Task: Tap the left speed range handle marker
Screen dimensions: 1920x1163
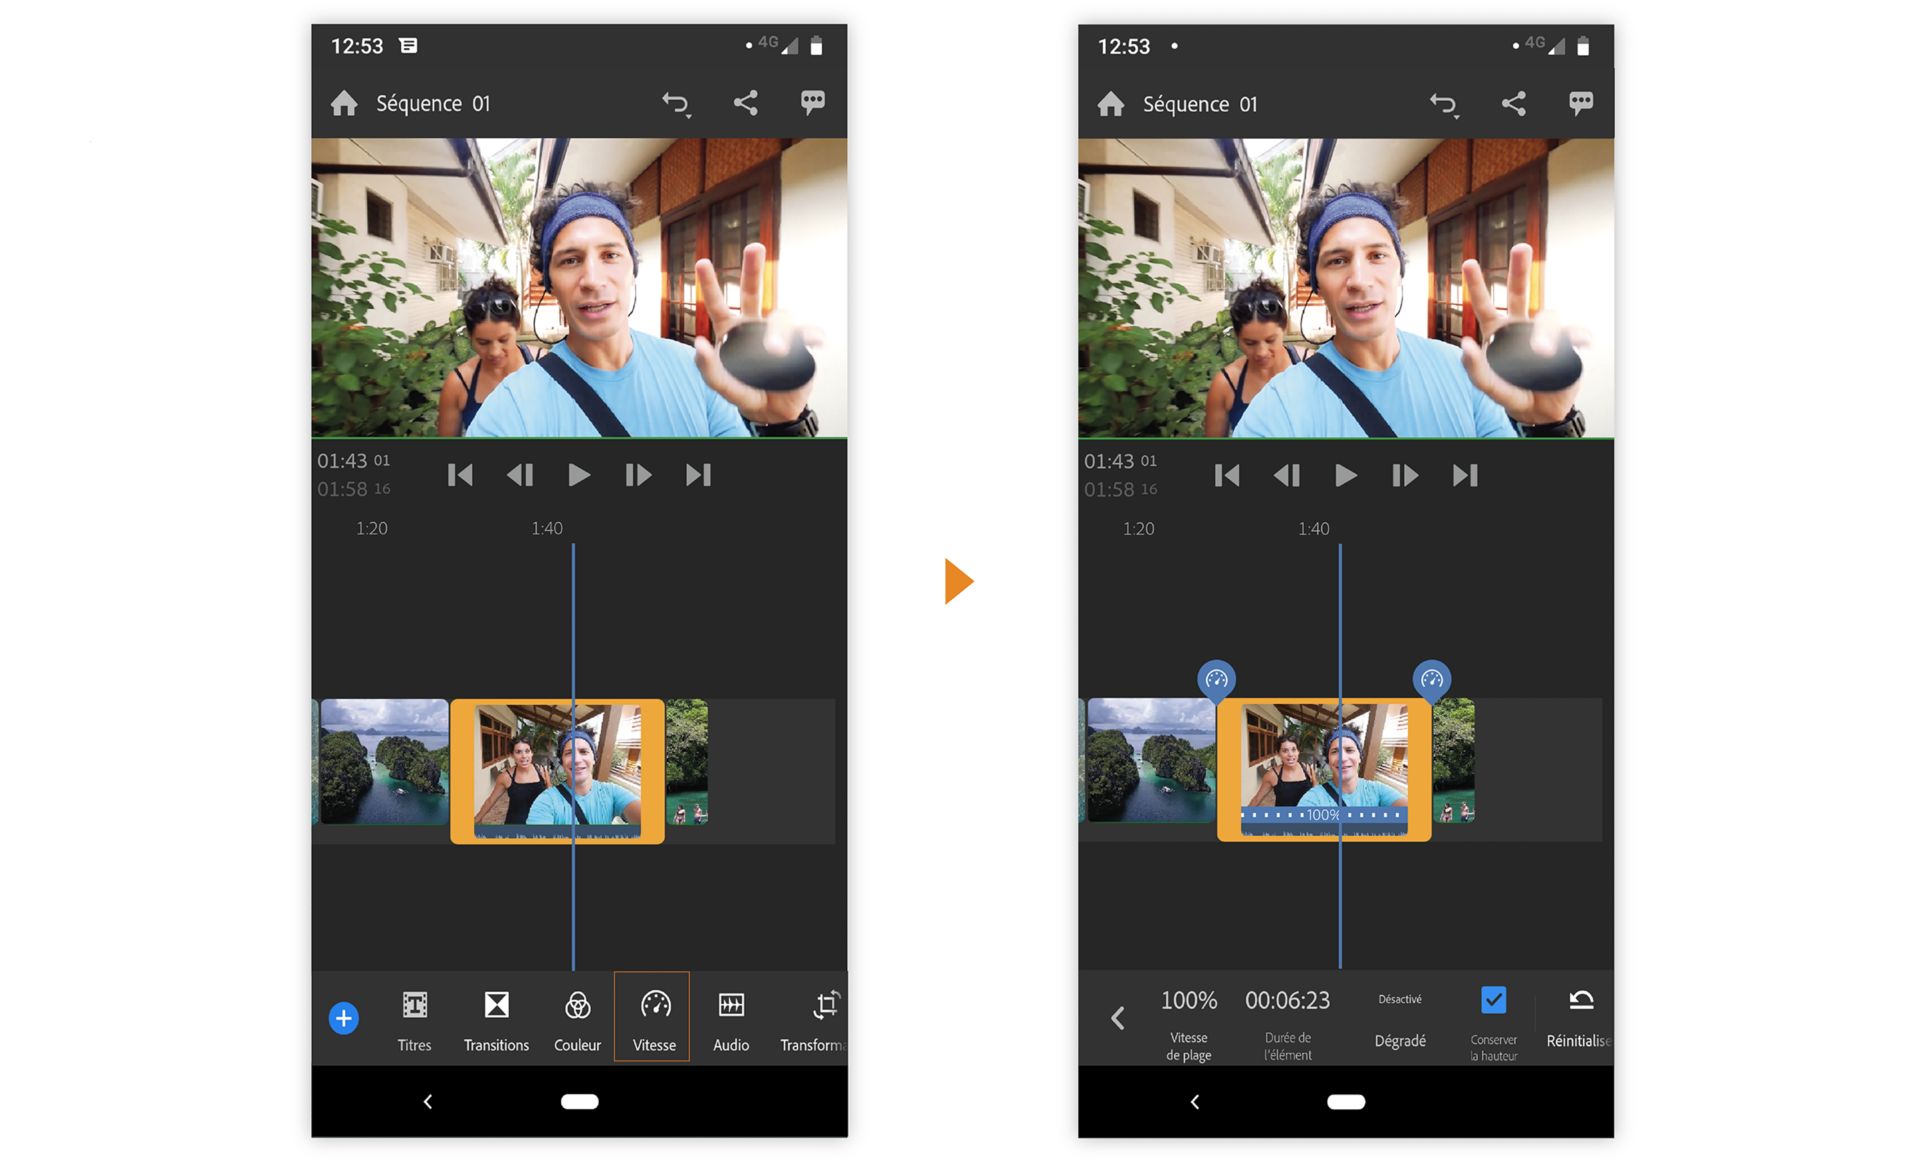Action: pyautogui.click(x=1216, y=680)
